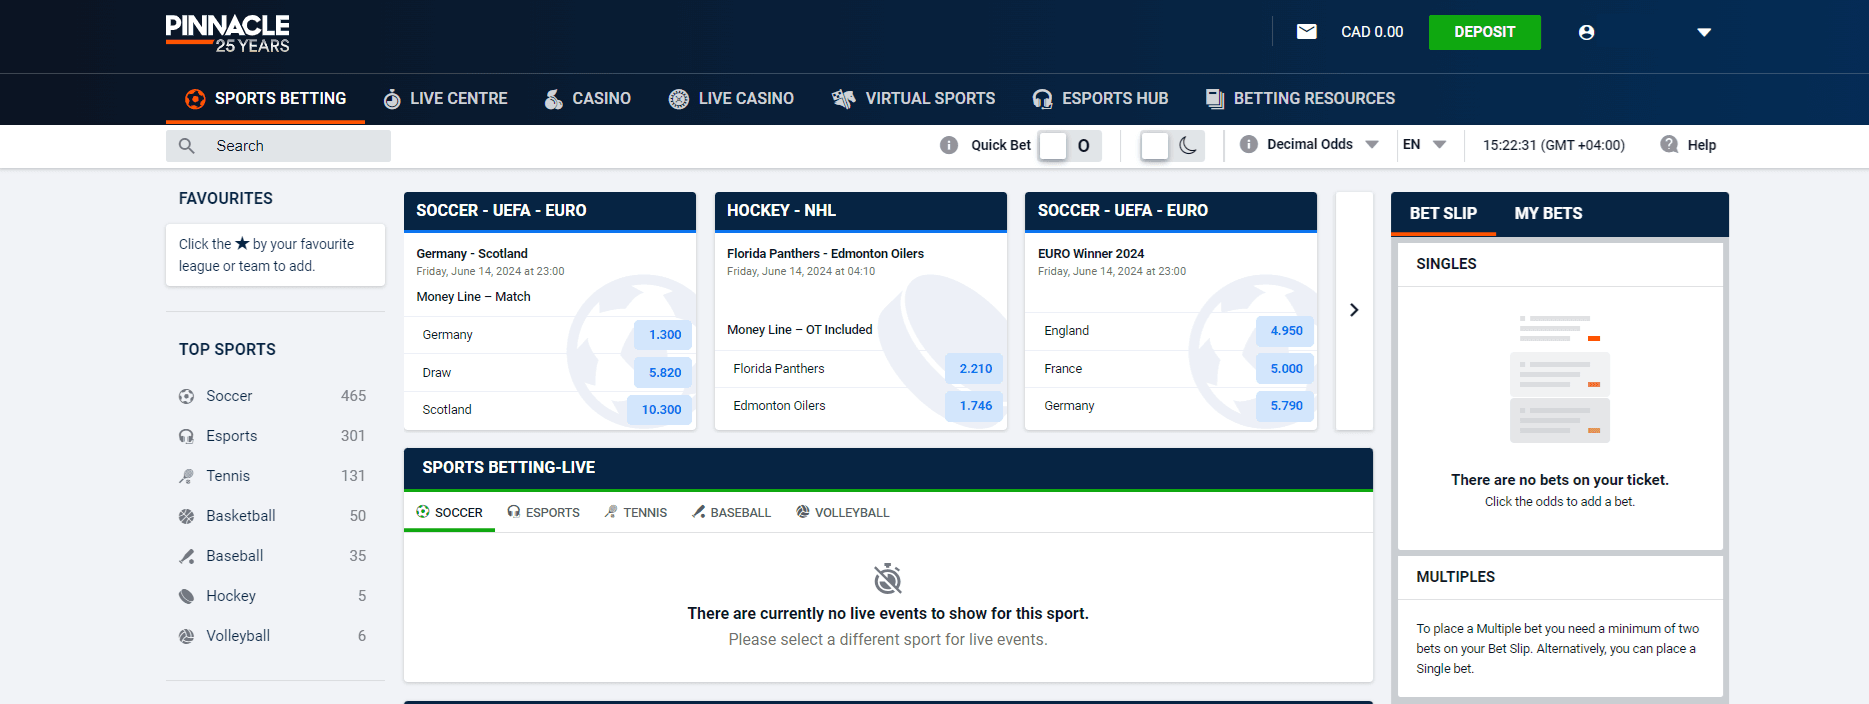
Task: Open the messages envelope icon
Action: pos(1306,32)
